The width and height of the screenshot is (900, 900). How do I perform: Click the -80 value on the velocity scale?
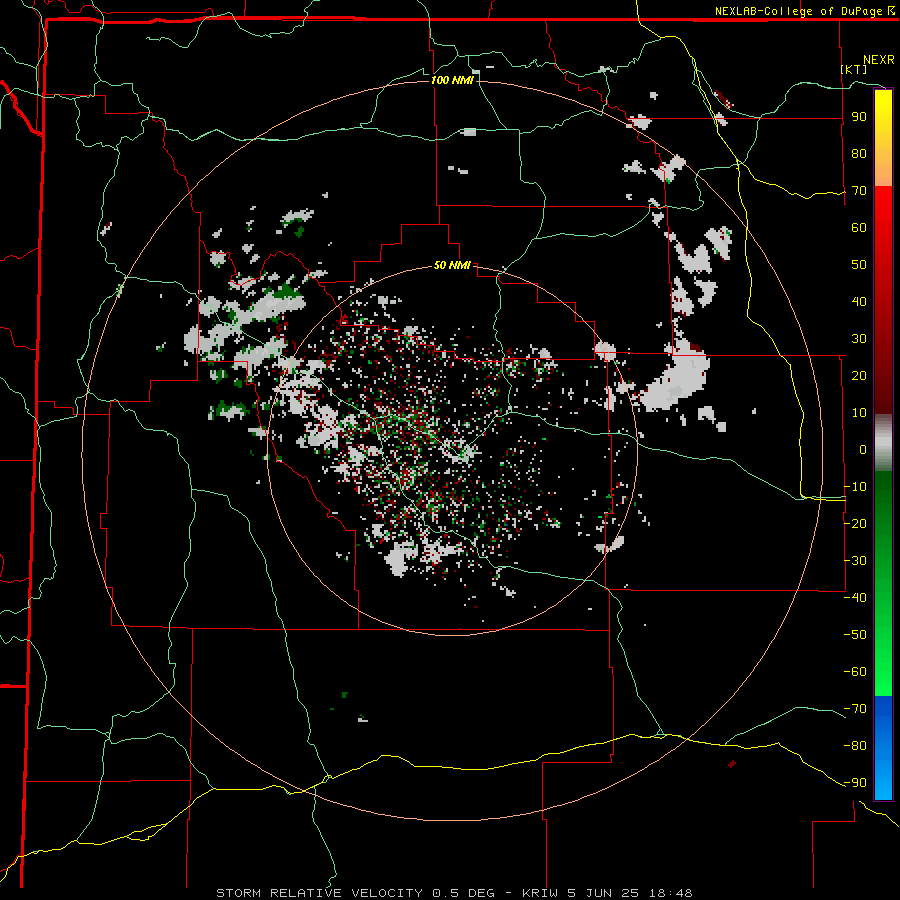point(855,746)
